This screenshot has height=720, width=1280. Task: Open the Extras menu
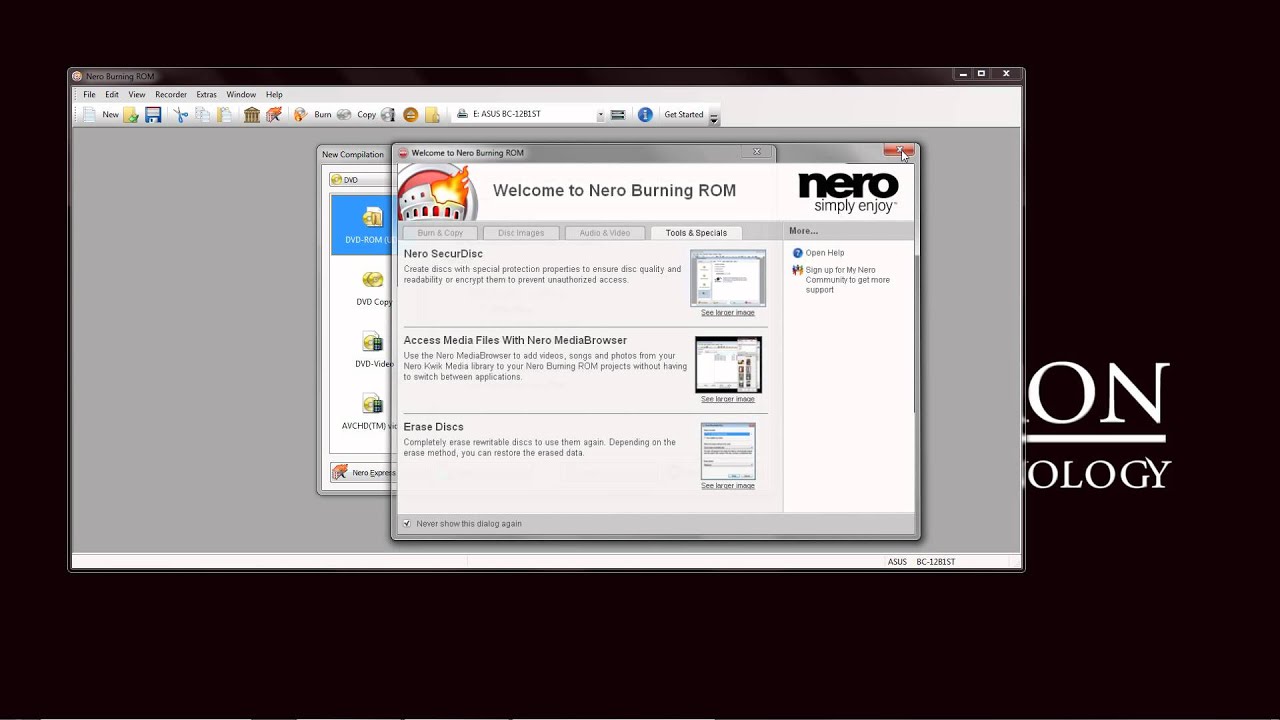pos(206,95)
